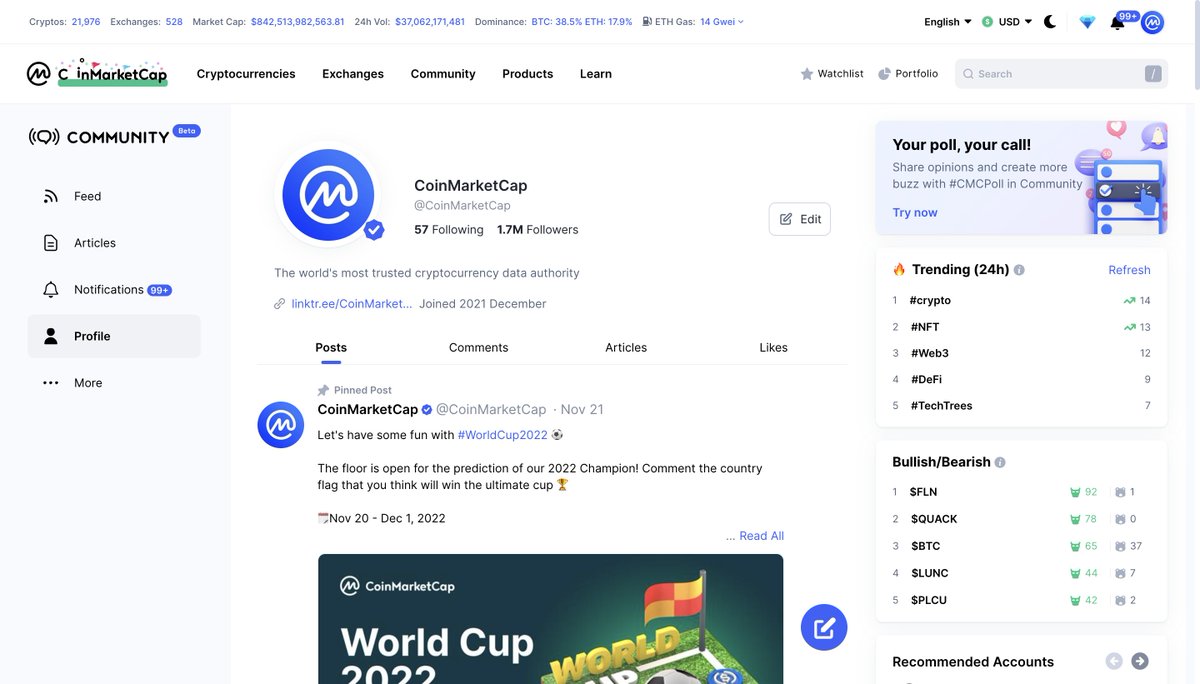Click the next arrow in Recommended Accounts
The image size is (1200, 684).
(x=1140, y=661)
